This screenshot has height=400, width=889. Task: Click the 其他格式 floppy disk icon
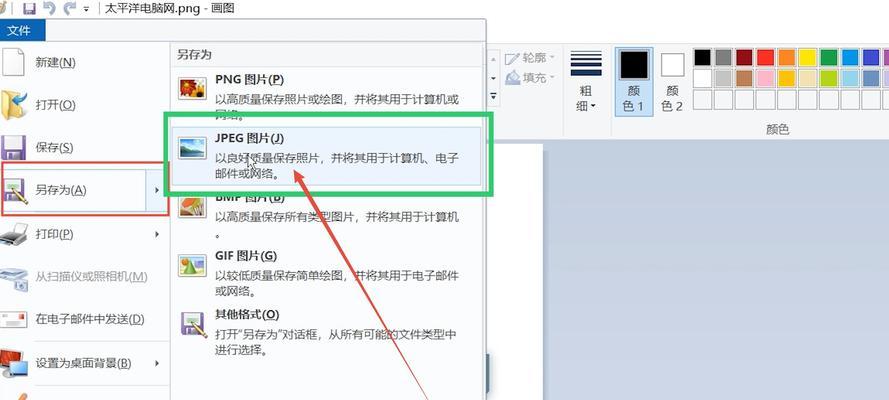coord(193,324)
